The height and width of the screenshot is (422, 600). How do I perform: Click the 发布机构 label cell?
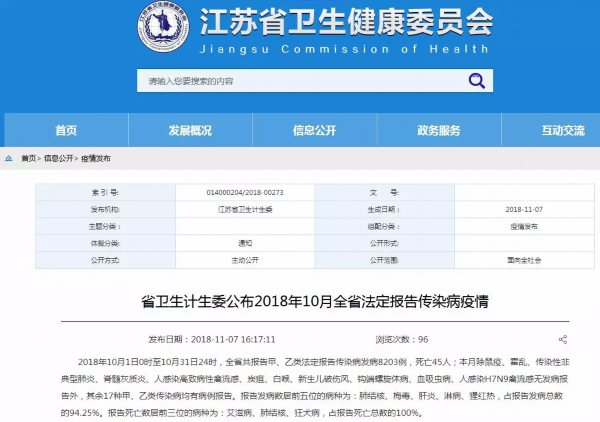coord(105,210)
